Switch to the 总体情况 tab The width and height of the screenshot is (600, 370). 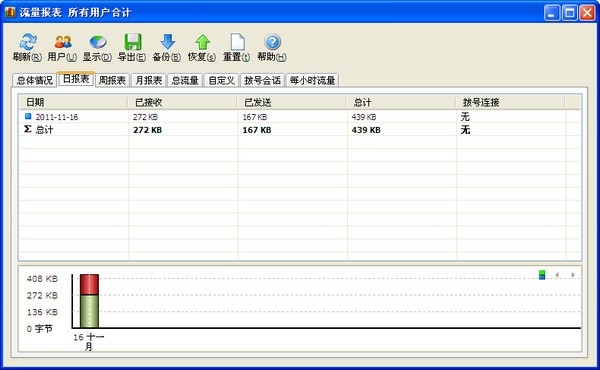pyautogui.click(x=34, y=80)
